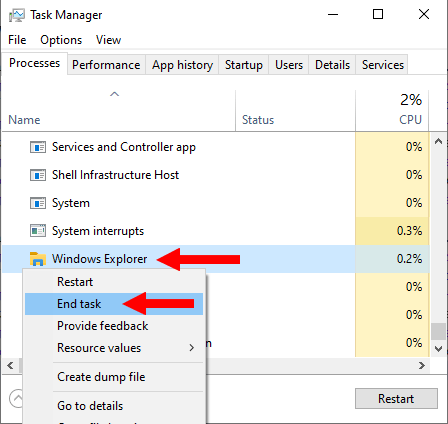Select the Windows Explorer process name
Screen dimensions: 448x424
click(99, 259)
